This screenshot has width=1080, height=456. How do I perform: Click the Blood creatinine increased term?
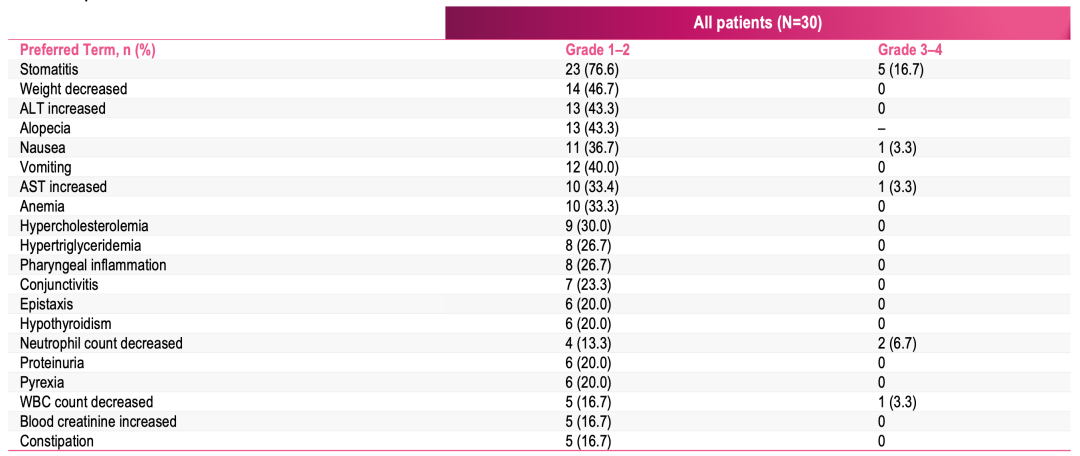pos(98,421)
